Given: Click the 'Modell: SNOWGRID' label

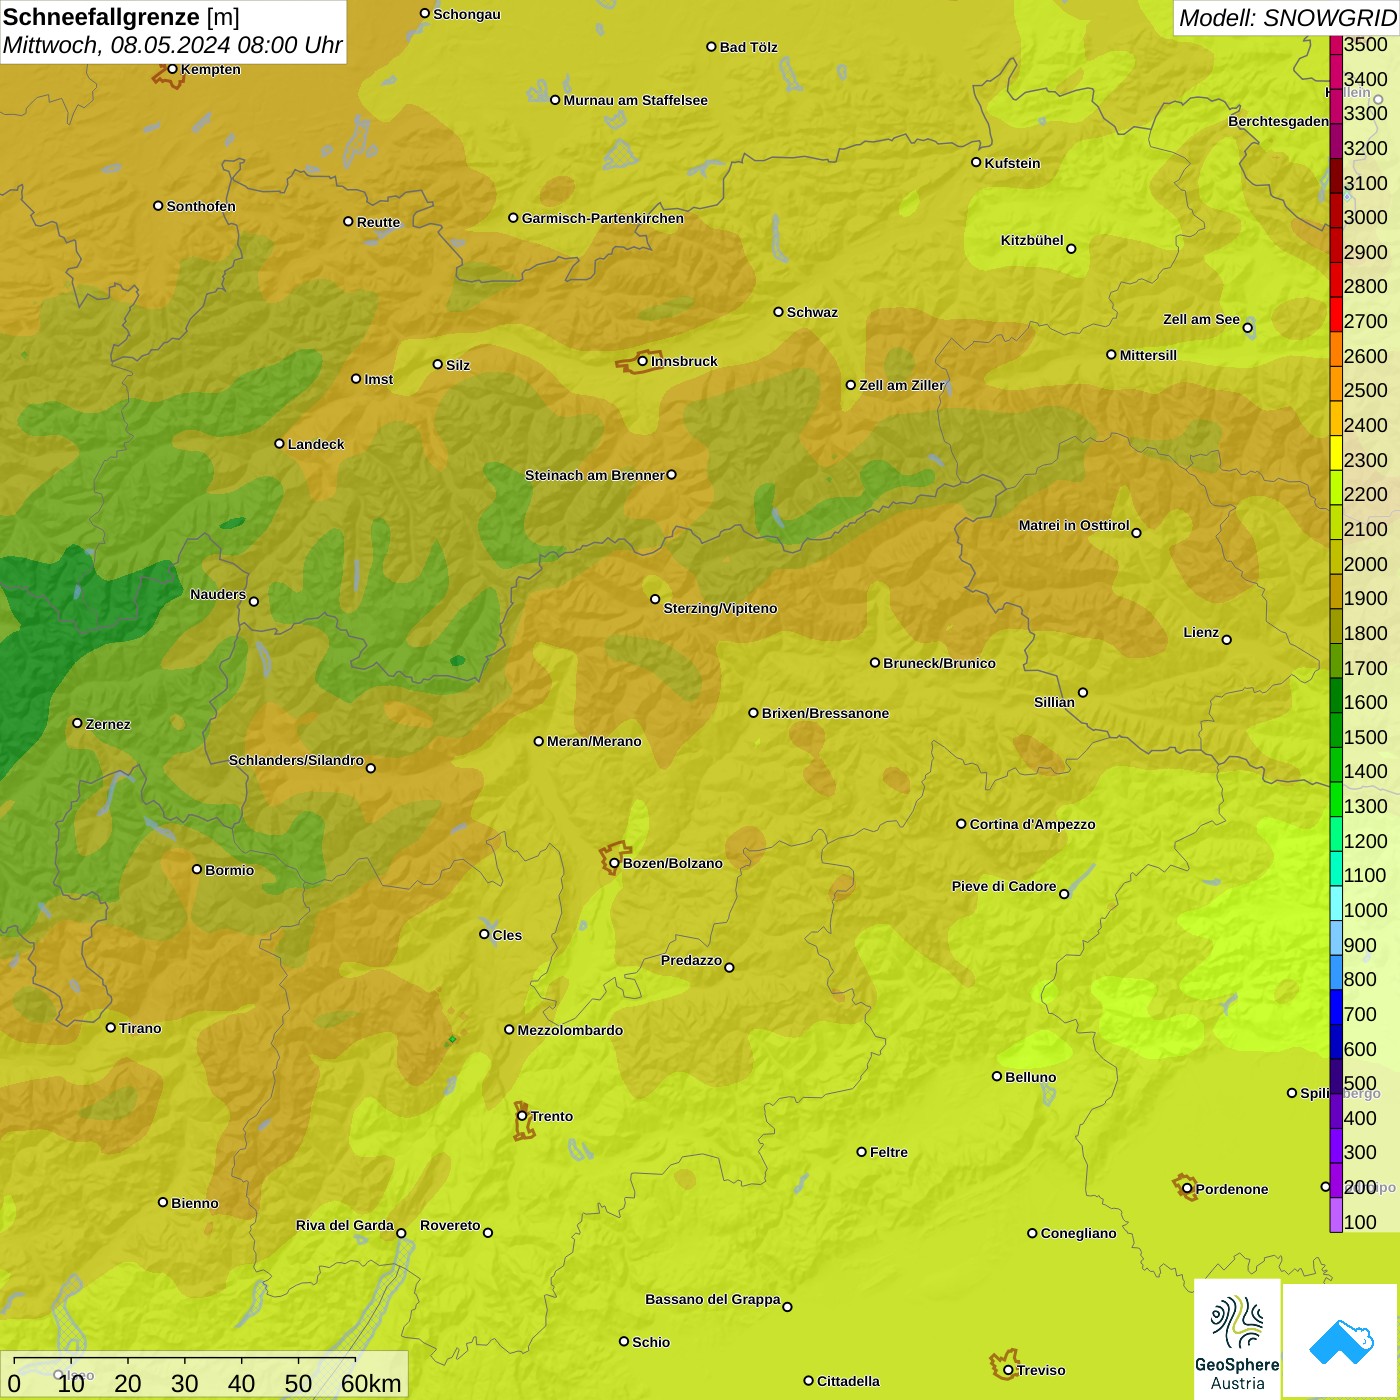Looking at the screenshot, I should [1287, 18].
